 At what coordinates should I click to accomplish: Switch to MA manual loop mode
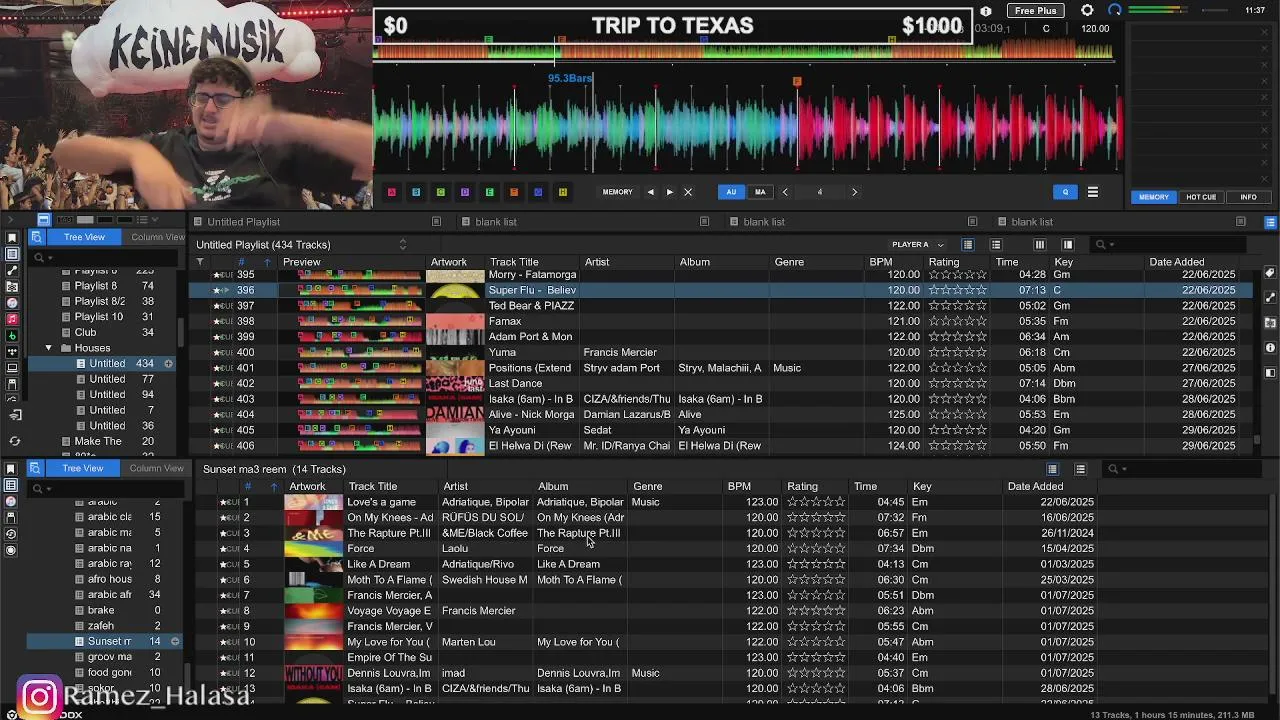[x=760, y=192]
